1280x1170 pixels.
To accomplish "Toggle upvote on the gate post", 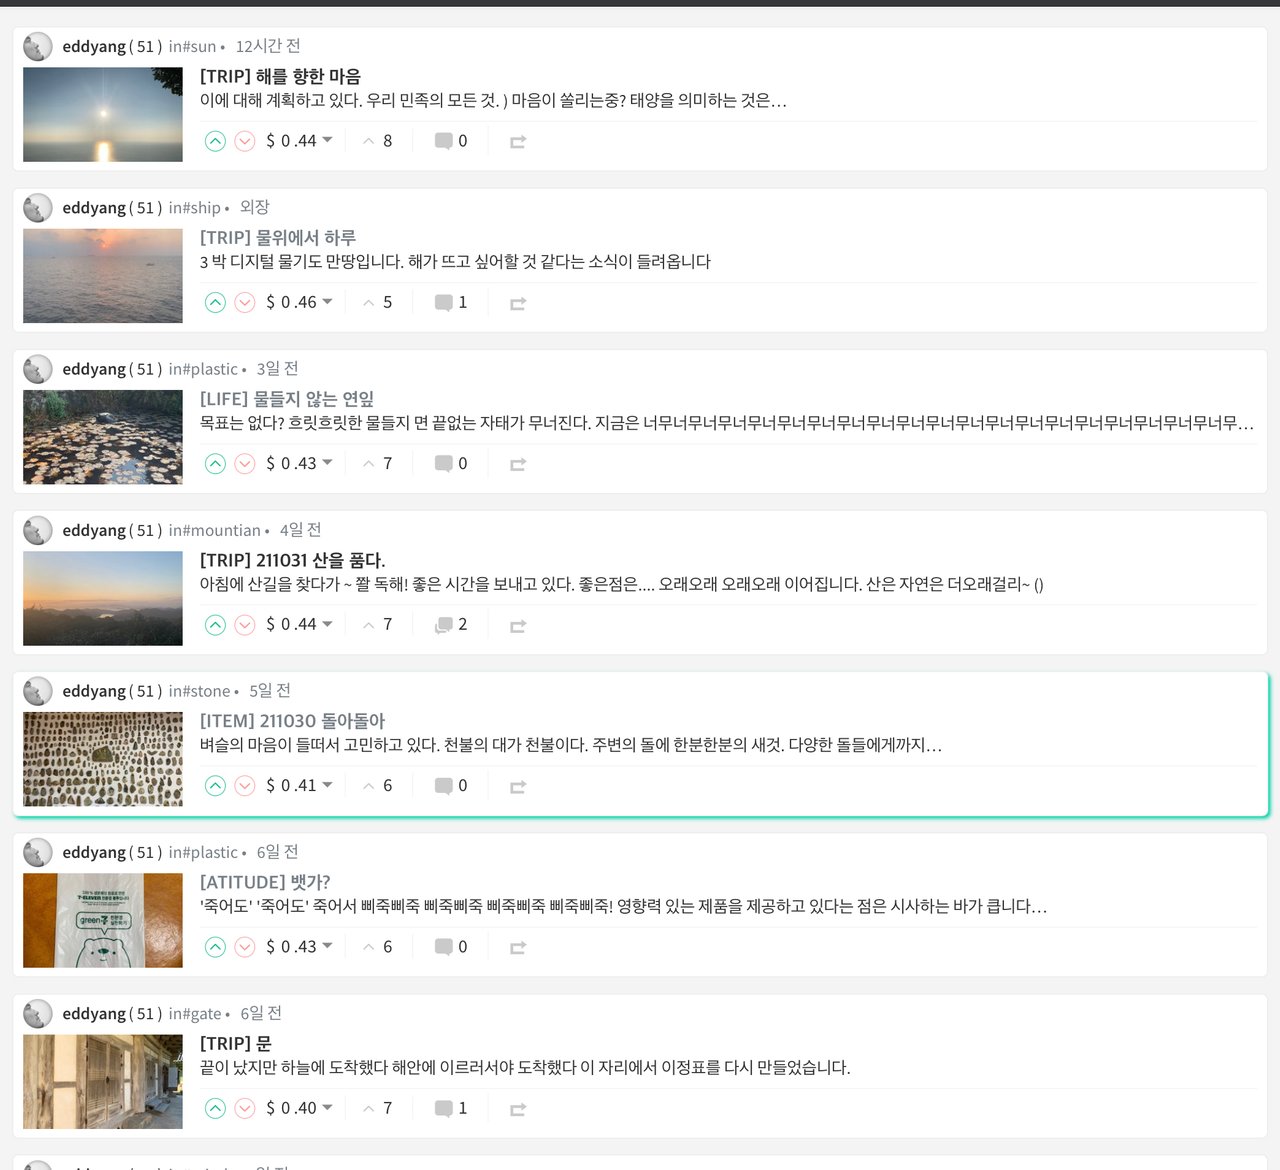I will tap(215, 1108).
